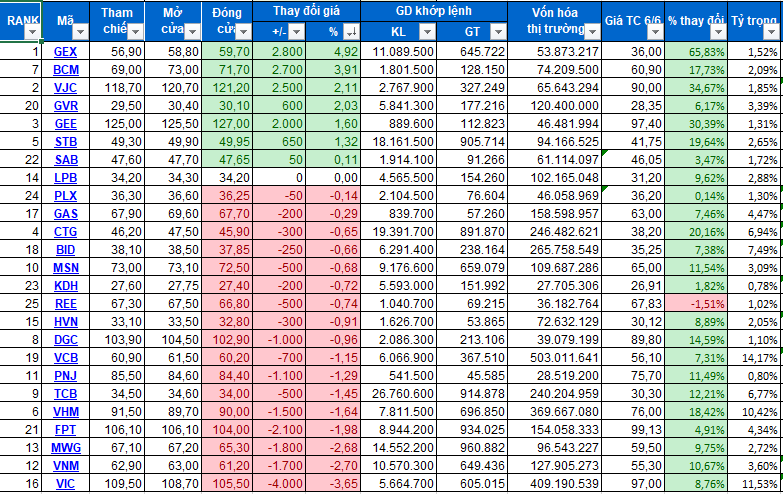Viewport: 783px width, 494px height.
Task: Open the sorted % column filter dropdown
Action: point(352,32)
